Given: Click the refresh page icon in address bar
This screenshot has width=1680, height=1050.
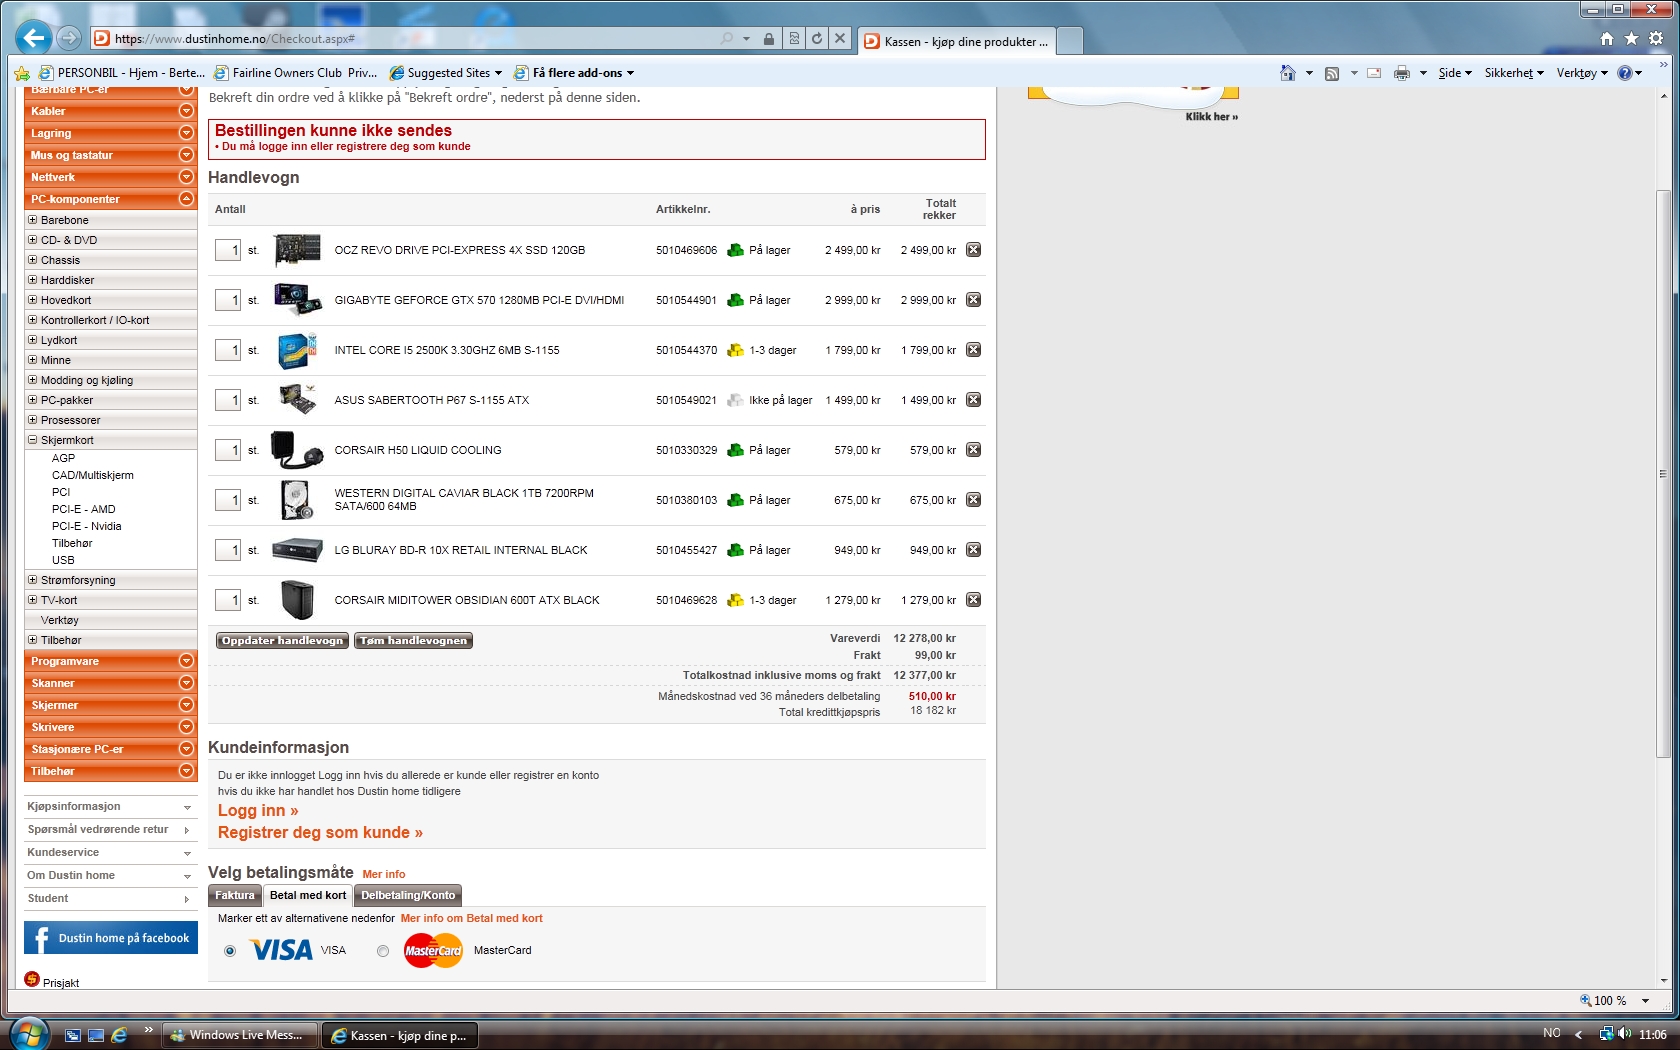Looking at the screenshot, I should pos(817,39).
